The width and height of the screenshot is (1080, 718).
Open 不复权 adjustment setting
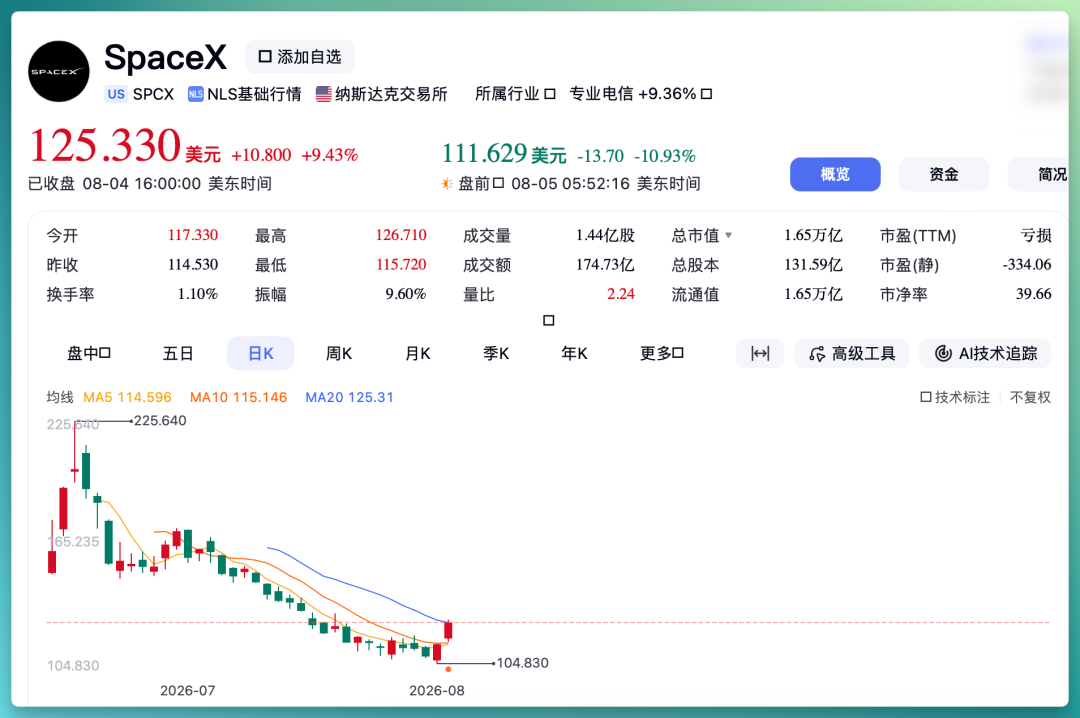[x=1030, y=398]
